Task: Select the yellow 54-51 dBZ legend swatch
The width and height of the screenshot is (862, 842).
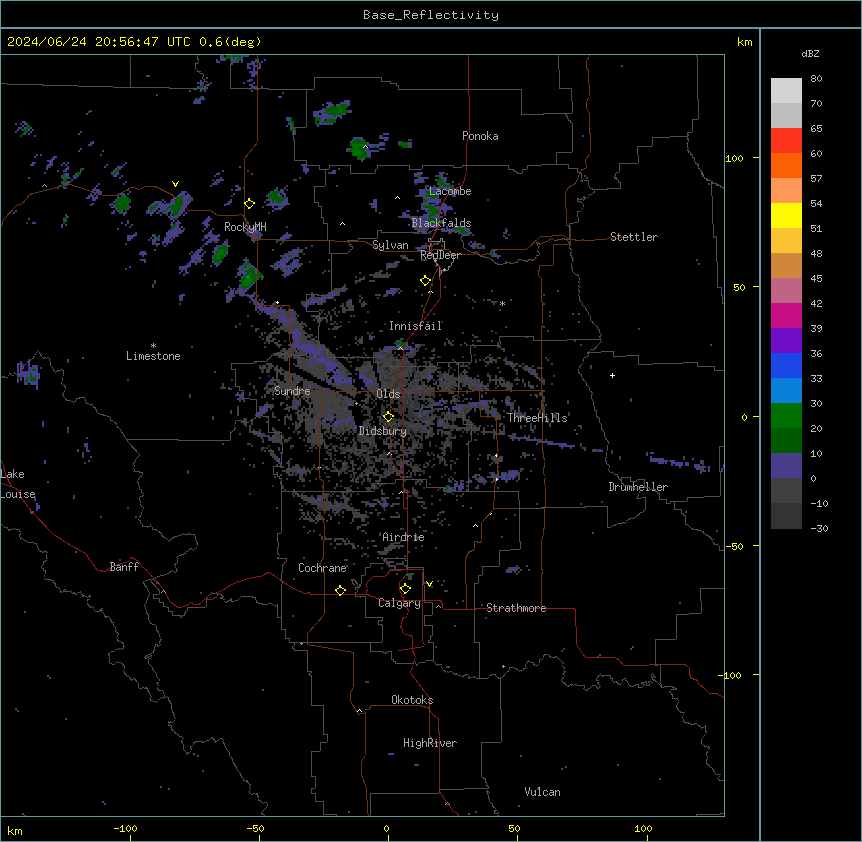Action: coord(786,215)
